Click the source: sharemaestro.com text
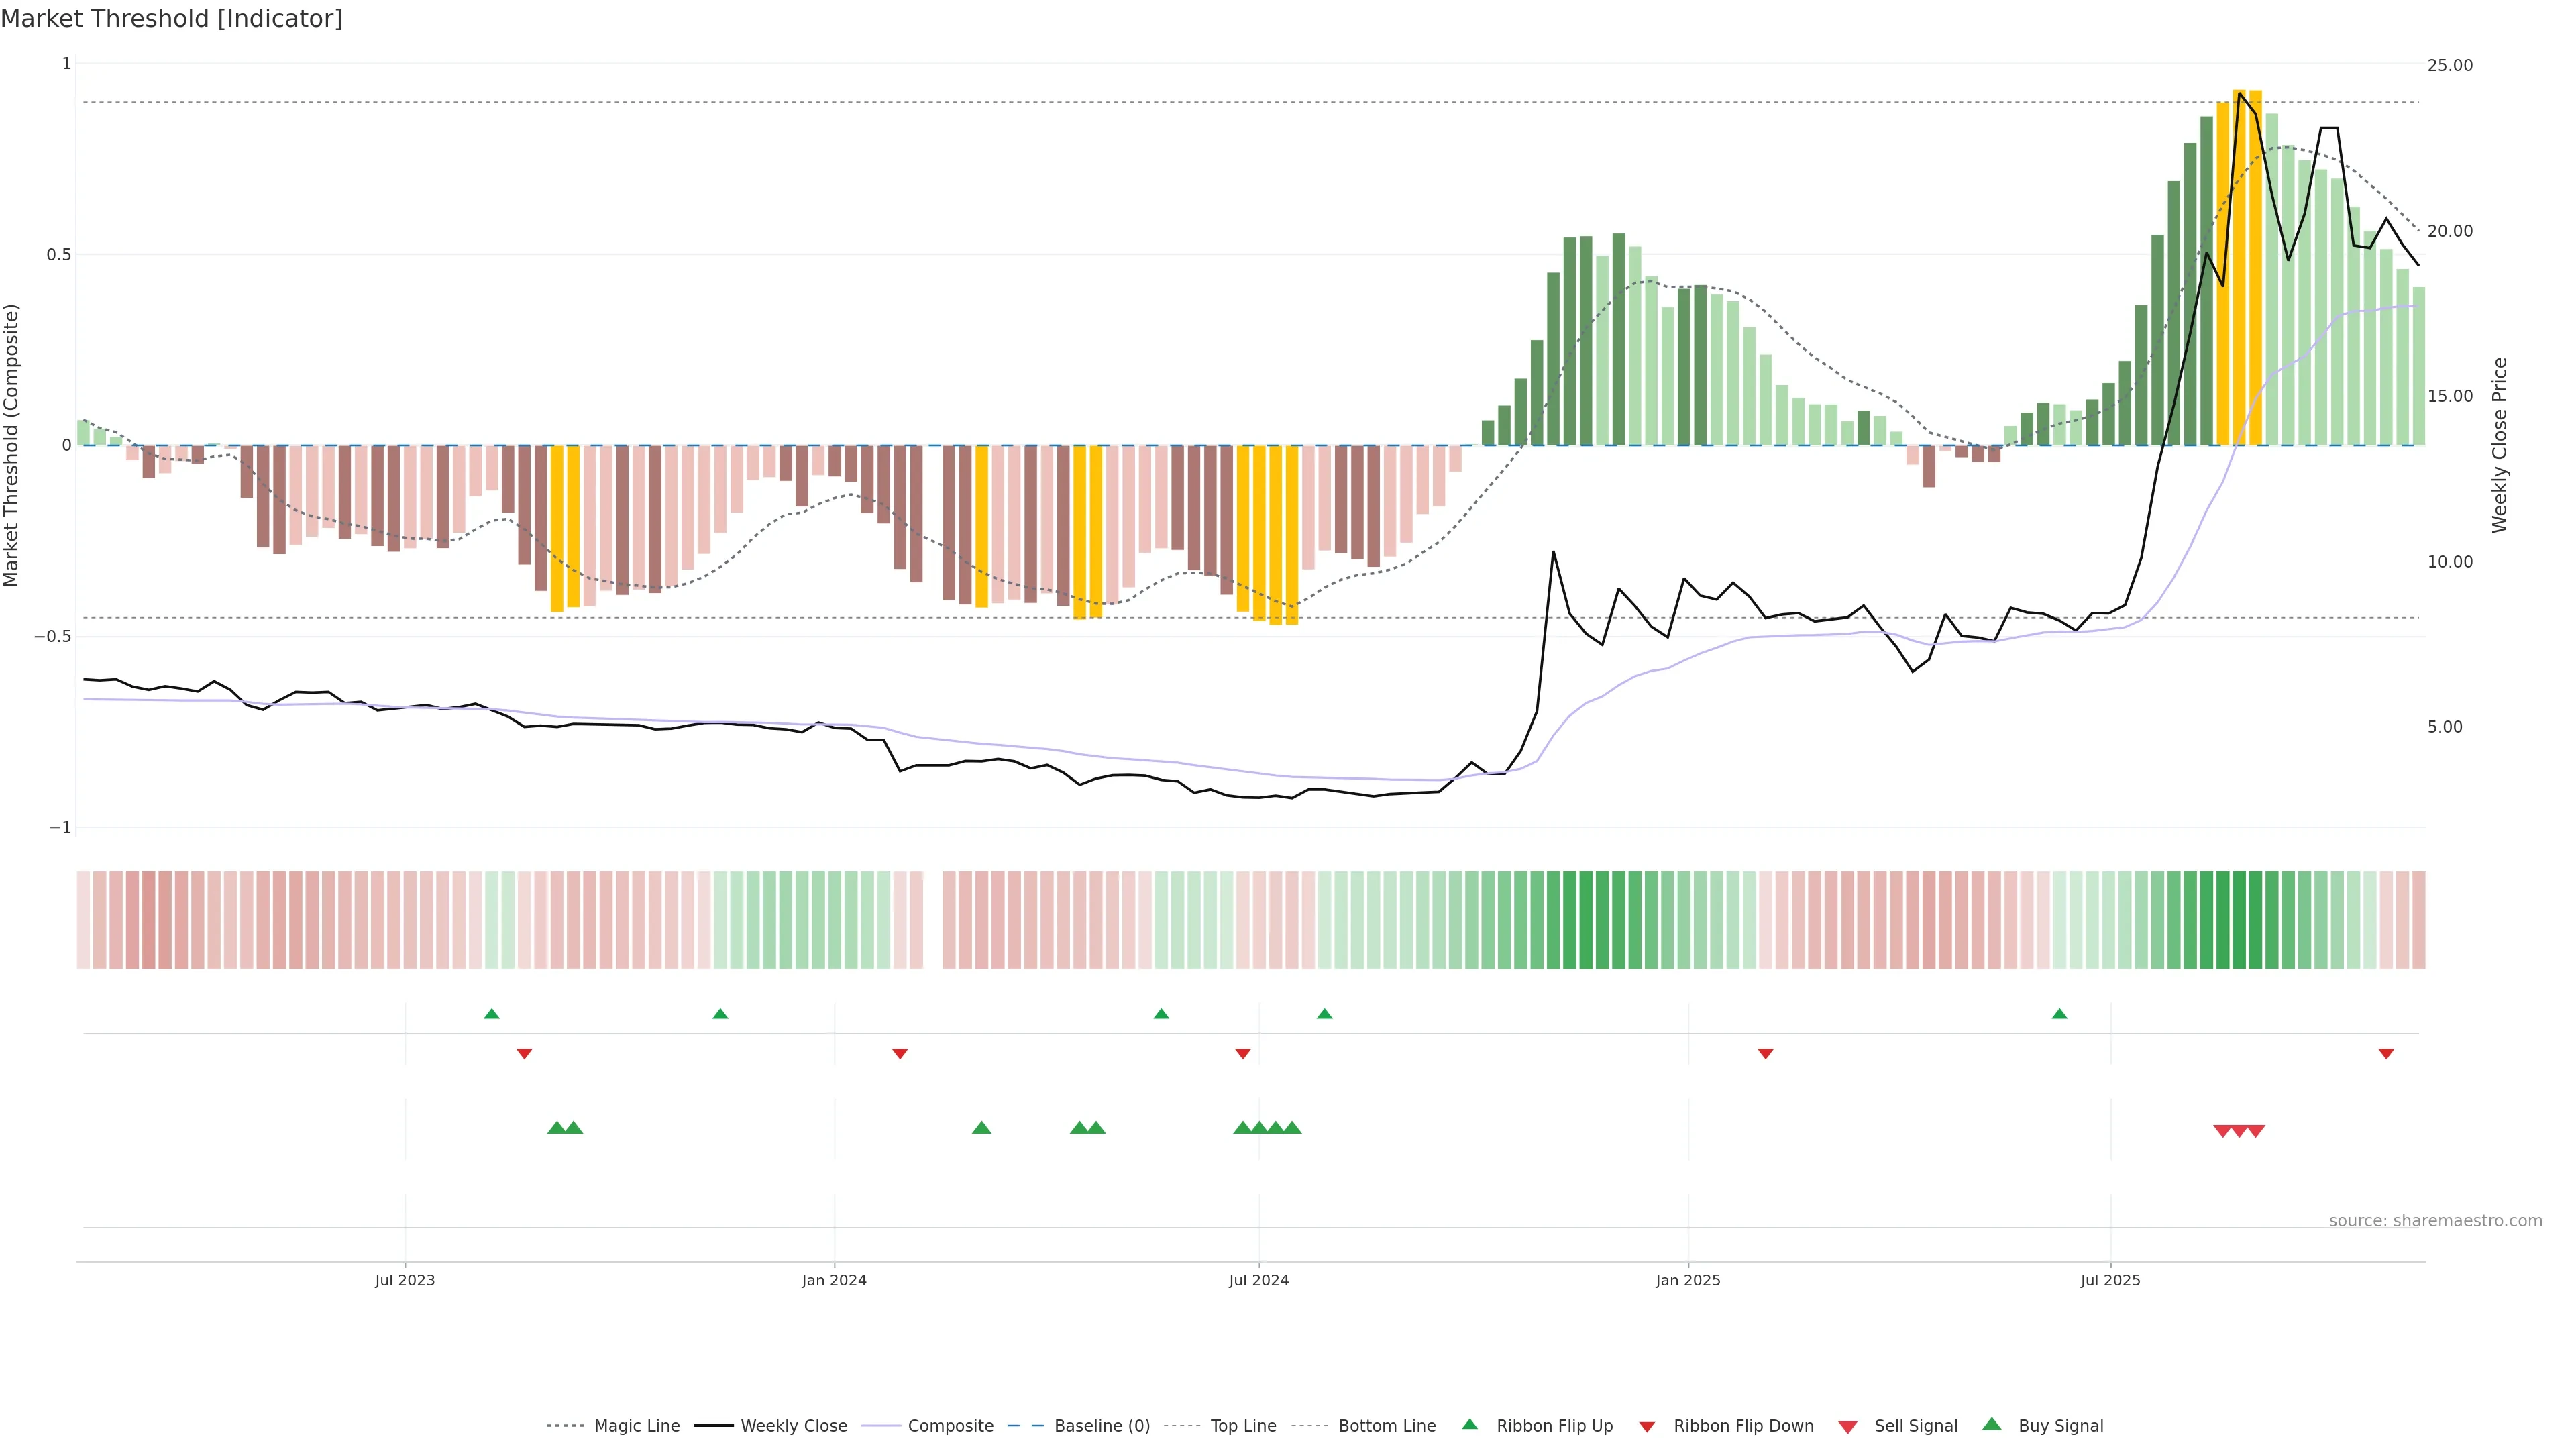Image resolution: width=2576 pixels, height=1449 pixels. (2435, 1220)
